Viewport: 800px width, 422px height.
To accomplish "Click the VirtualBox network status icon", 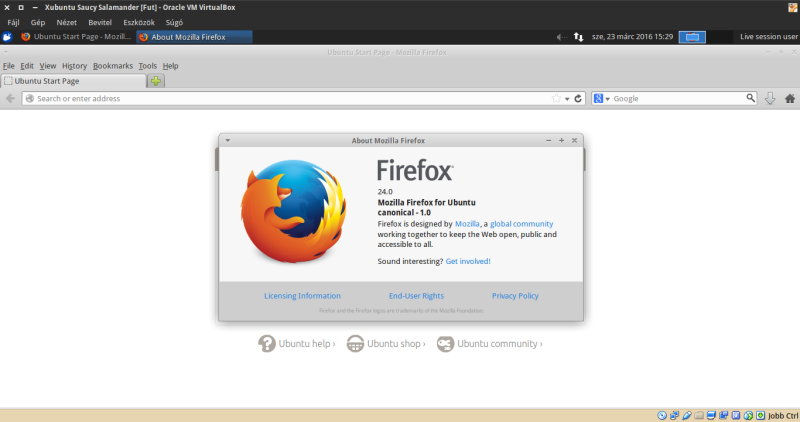I will [674, 415].
